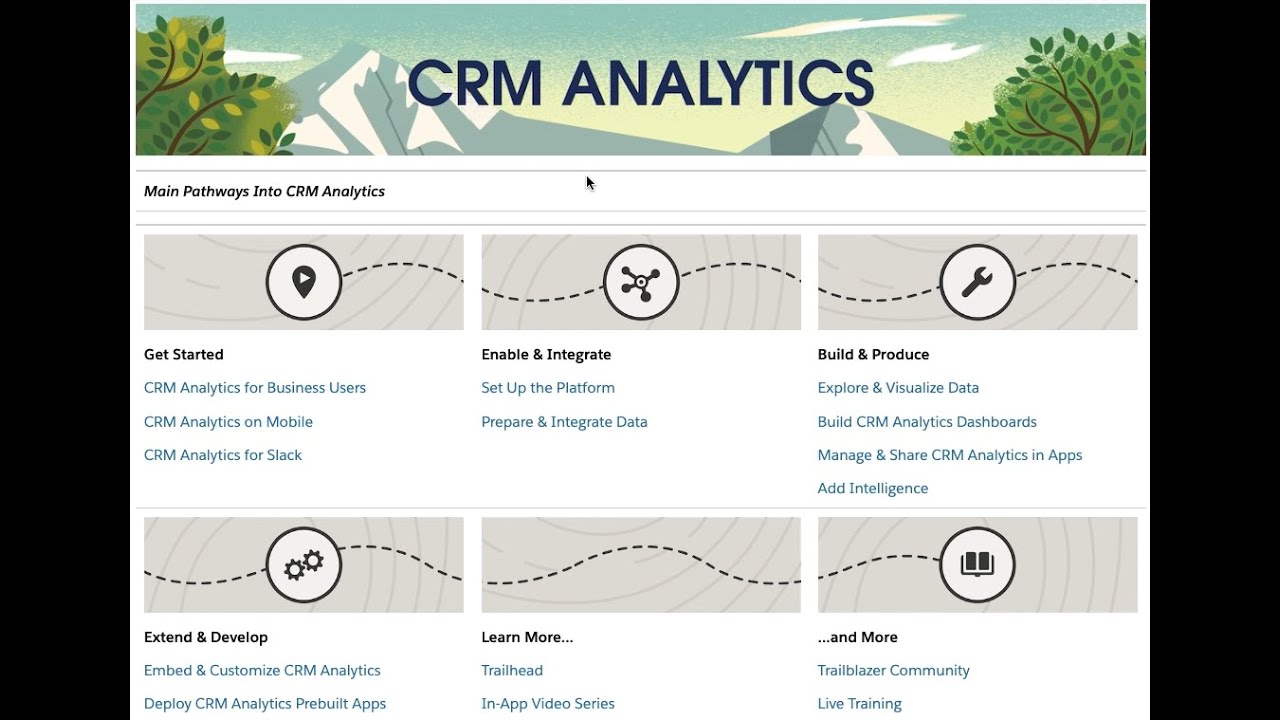
Task: Click the Learn More... dashed path image
Action: pos(641,565)
